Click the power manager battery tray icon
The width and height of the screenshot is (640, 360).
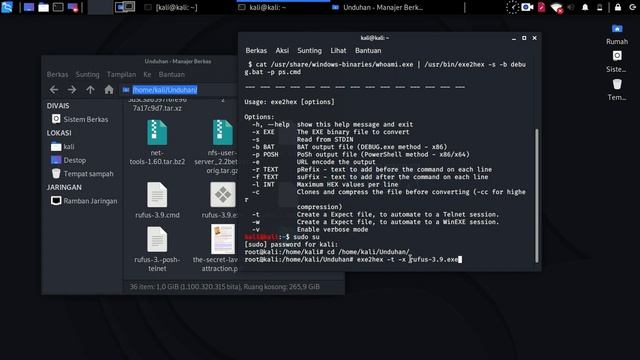click(600, 7)
